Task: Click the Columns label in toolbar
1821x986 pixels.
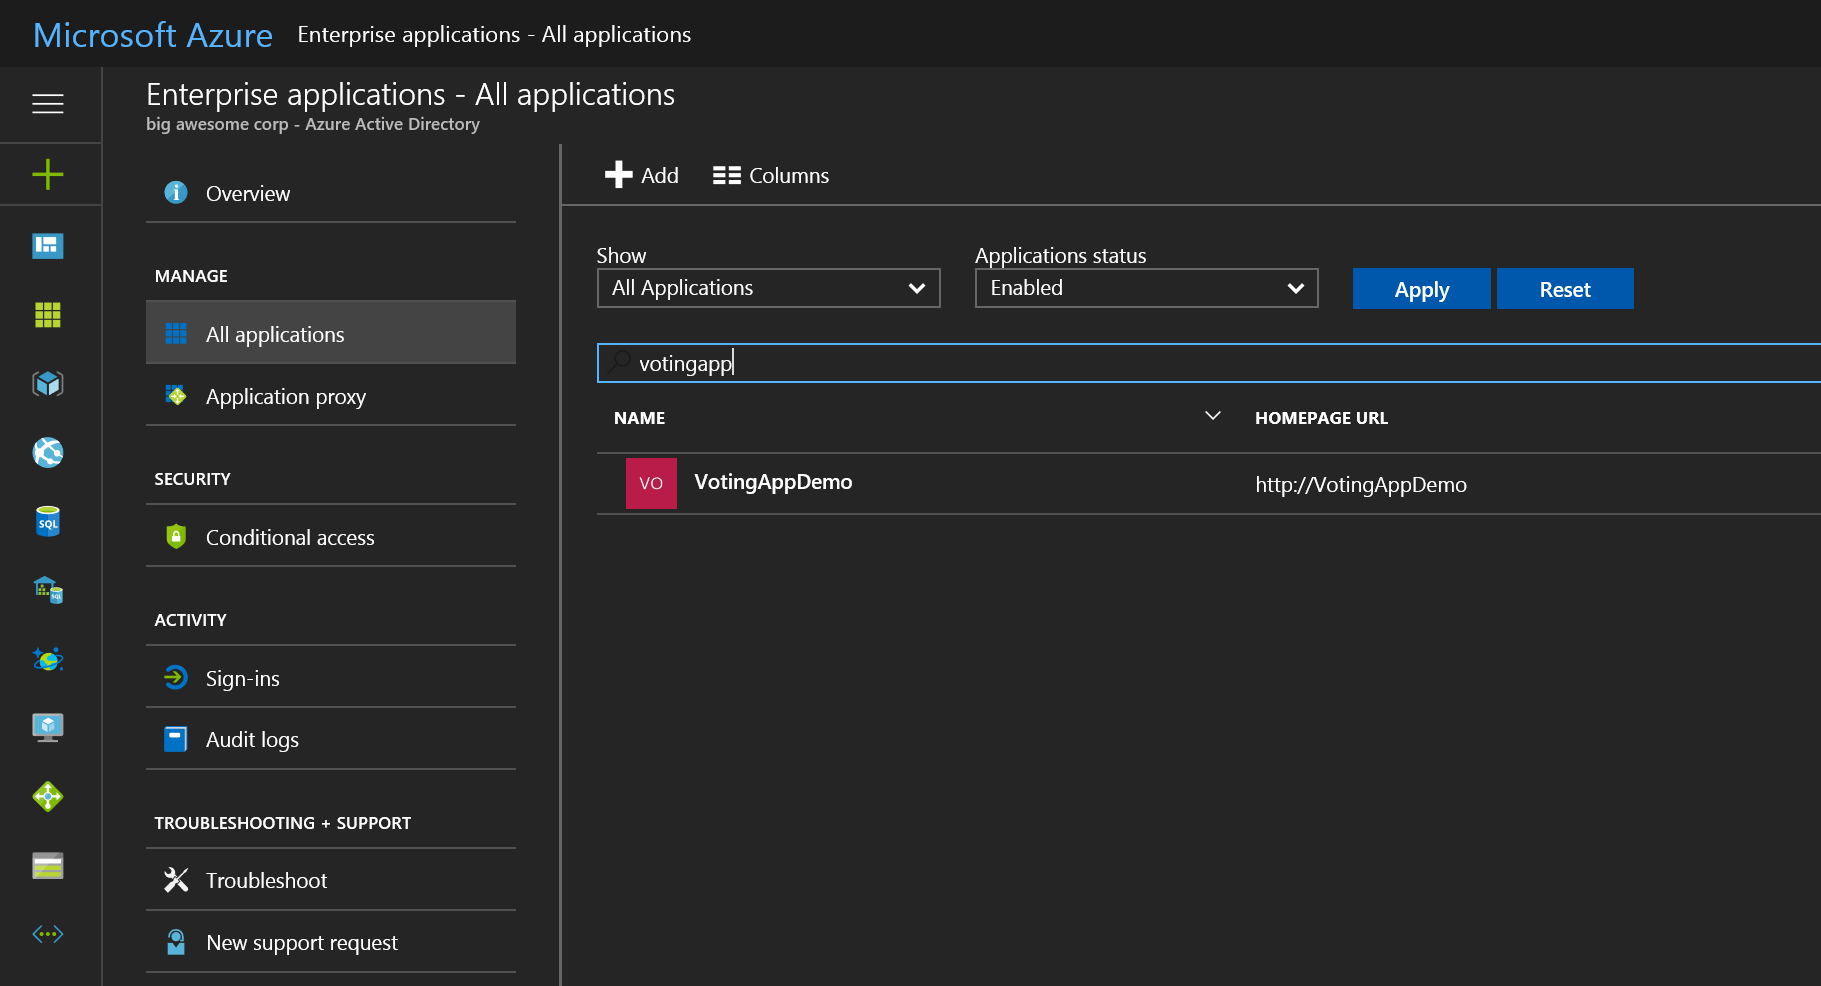Action: (x=789, y=175)
